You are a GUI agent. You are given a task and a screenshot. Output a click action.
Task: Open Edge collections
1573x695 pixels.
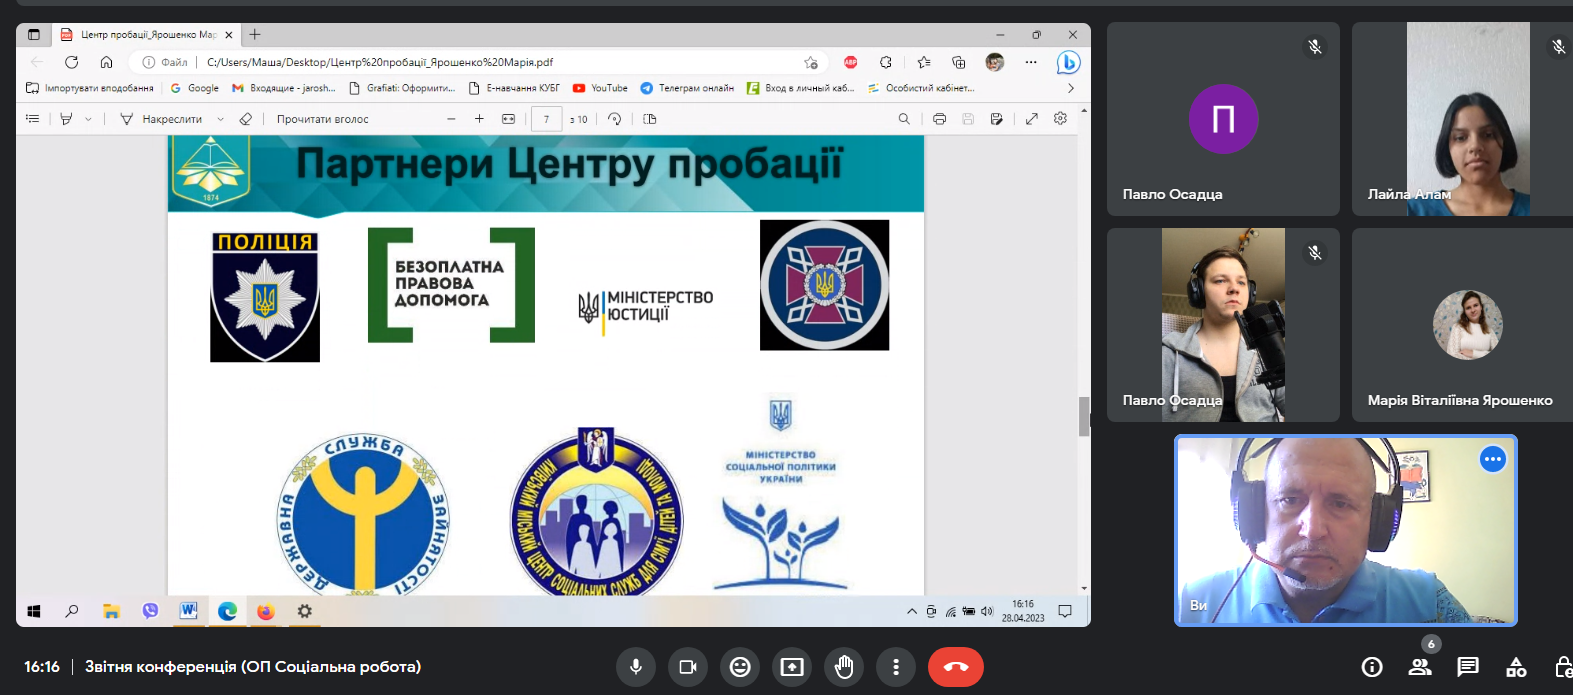point(959,62)
